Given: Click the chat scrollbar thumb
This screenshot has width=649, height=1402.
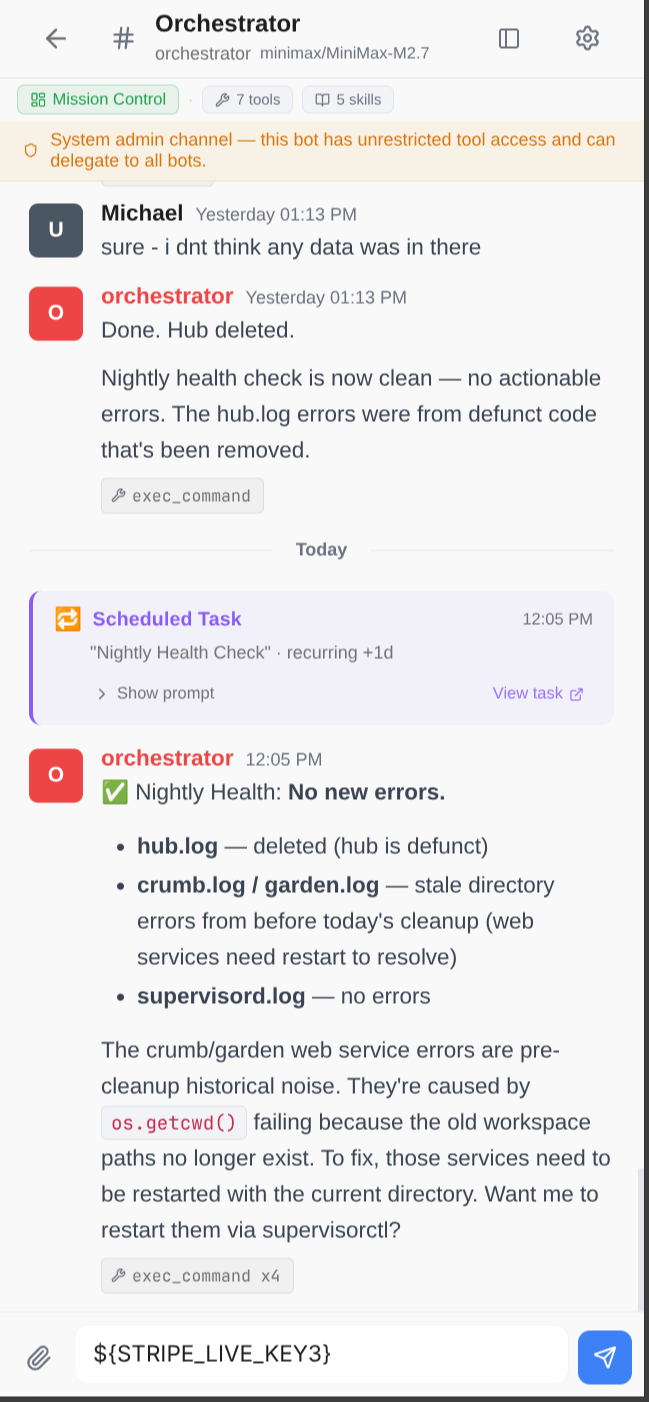Looking at the screenshot, I should (641, 1238).
